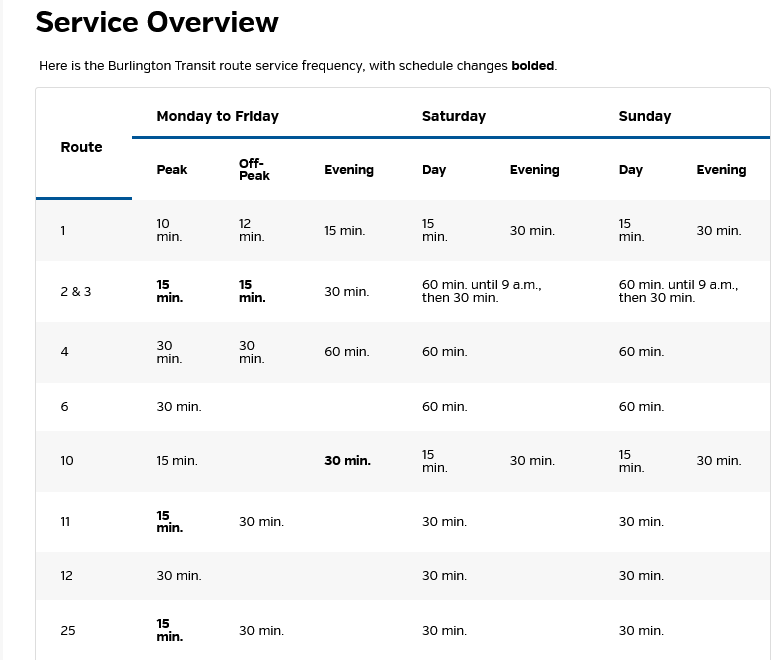Click the Evening subheader under Monday to Friday
The width and height of the screenshot is (772, 660).
click(348, 170)
